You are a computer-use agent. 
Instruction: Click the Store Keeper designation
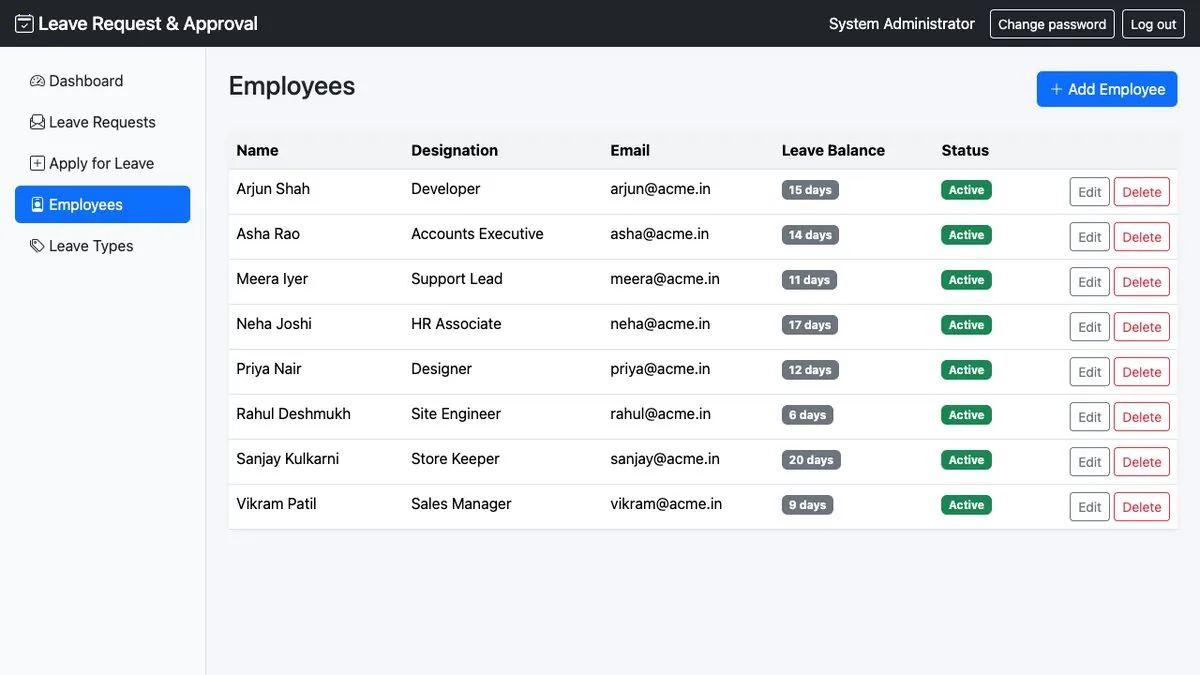pyautogui.click(x=455, y=459)
